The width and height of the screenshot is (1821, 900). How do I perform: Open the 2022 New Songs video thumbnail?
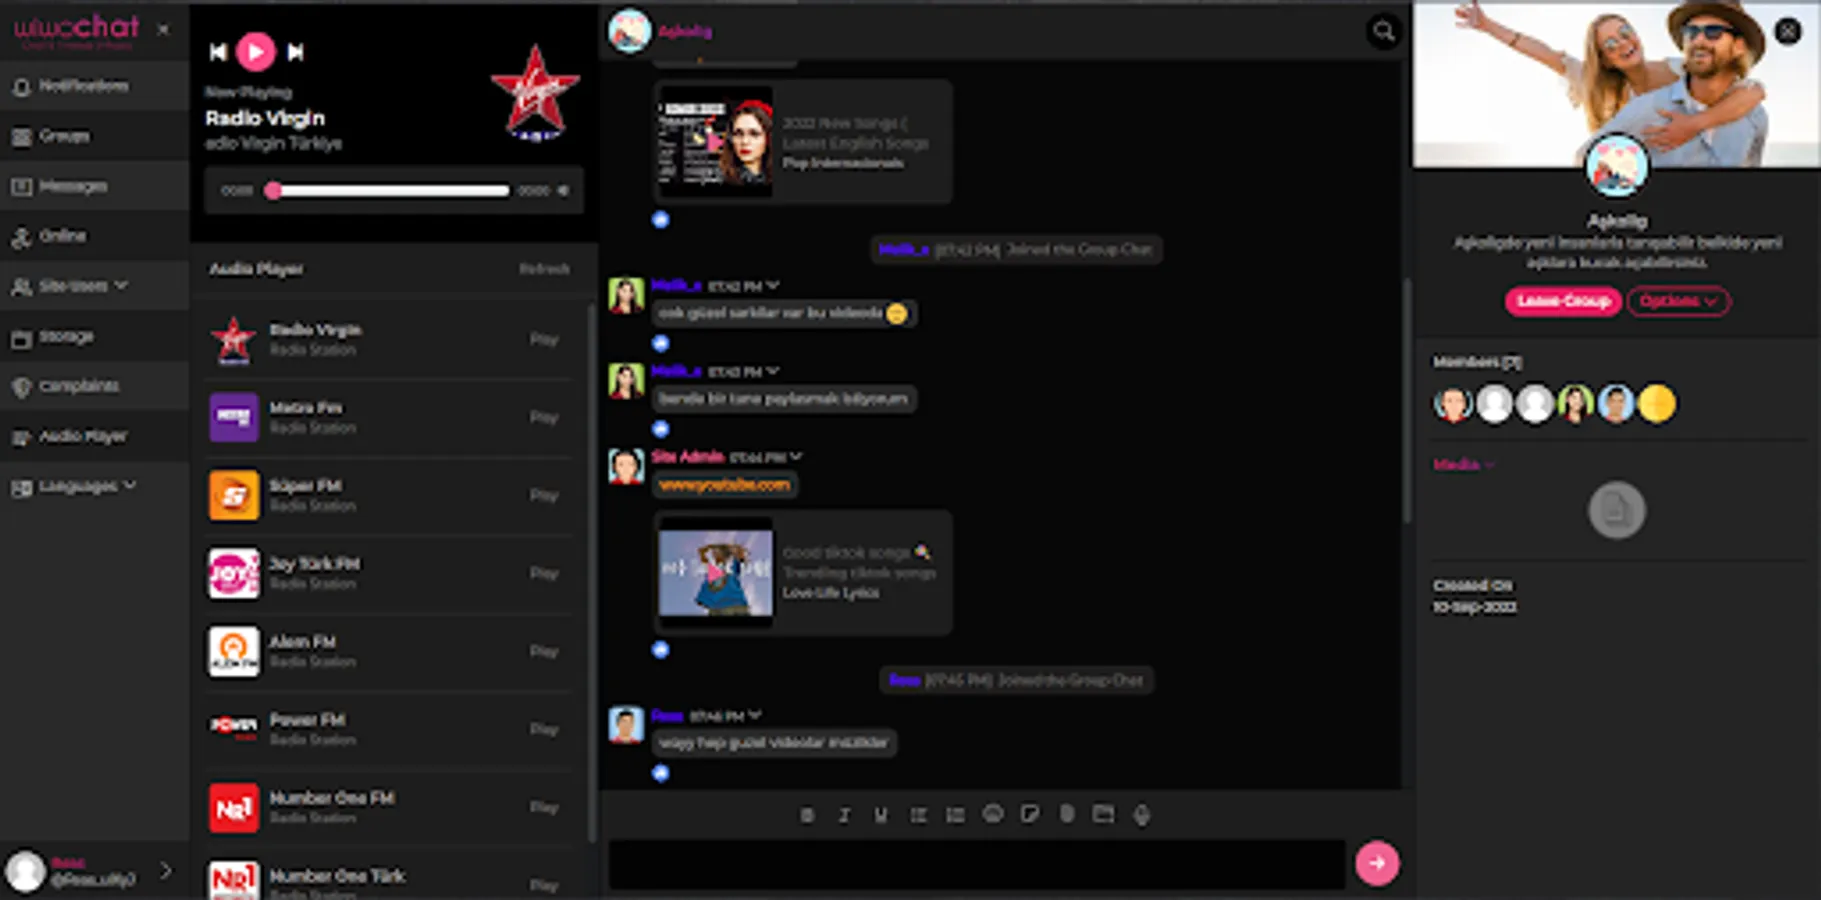(715, 142)
